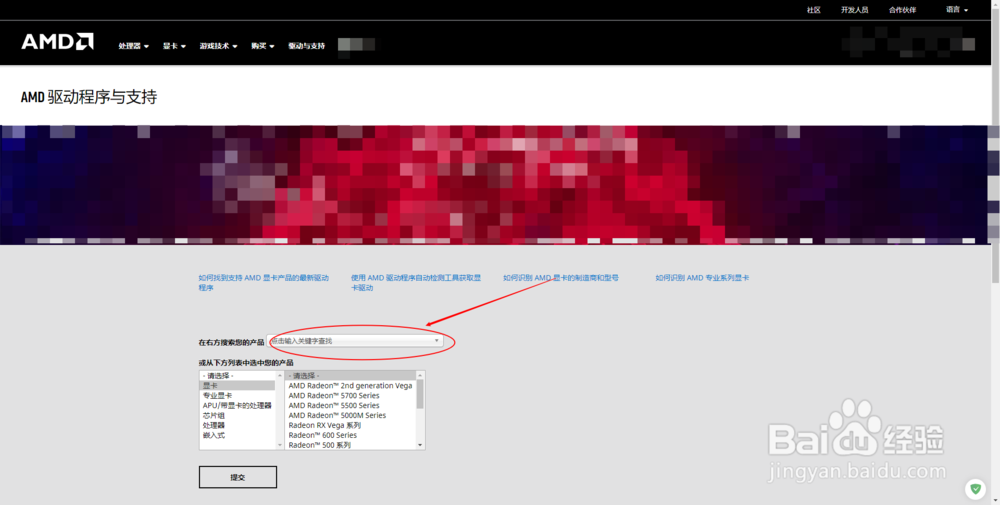Screen dimensions: 1000x505
Task: Select 专业显卡 in the category list
Action: tap(237, 395)
